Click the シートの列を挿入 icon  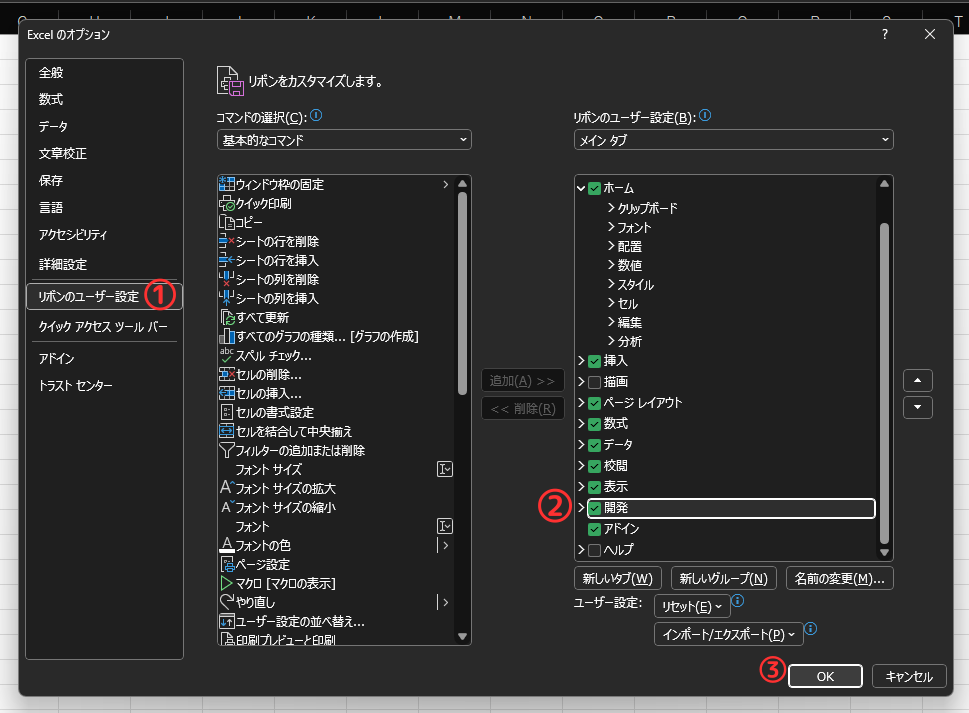(227, 298)
